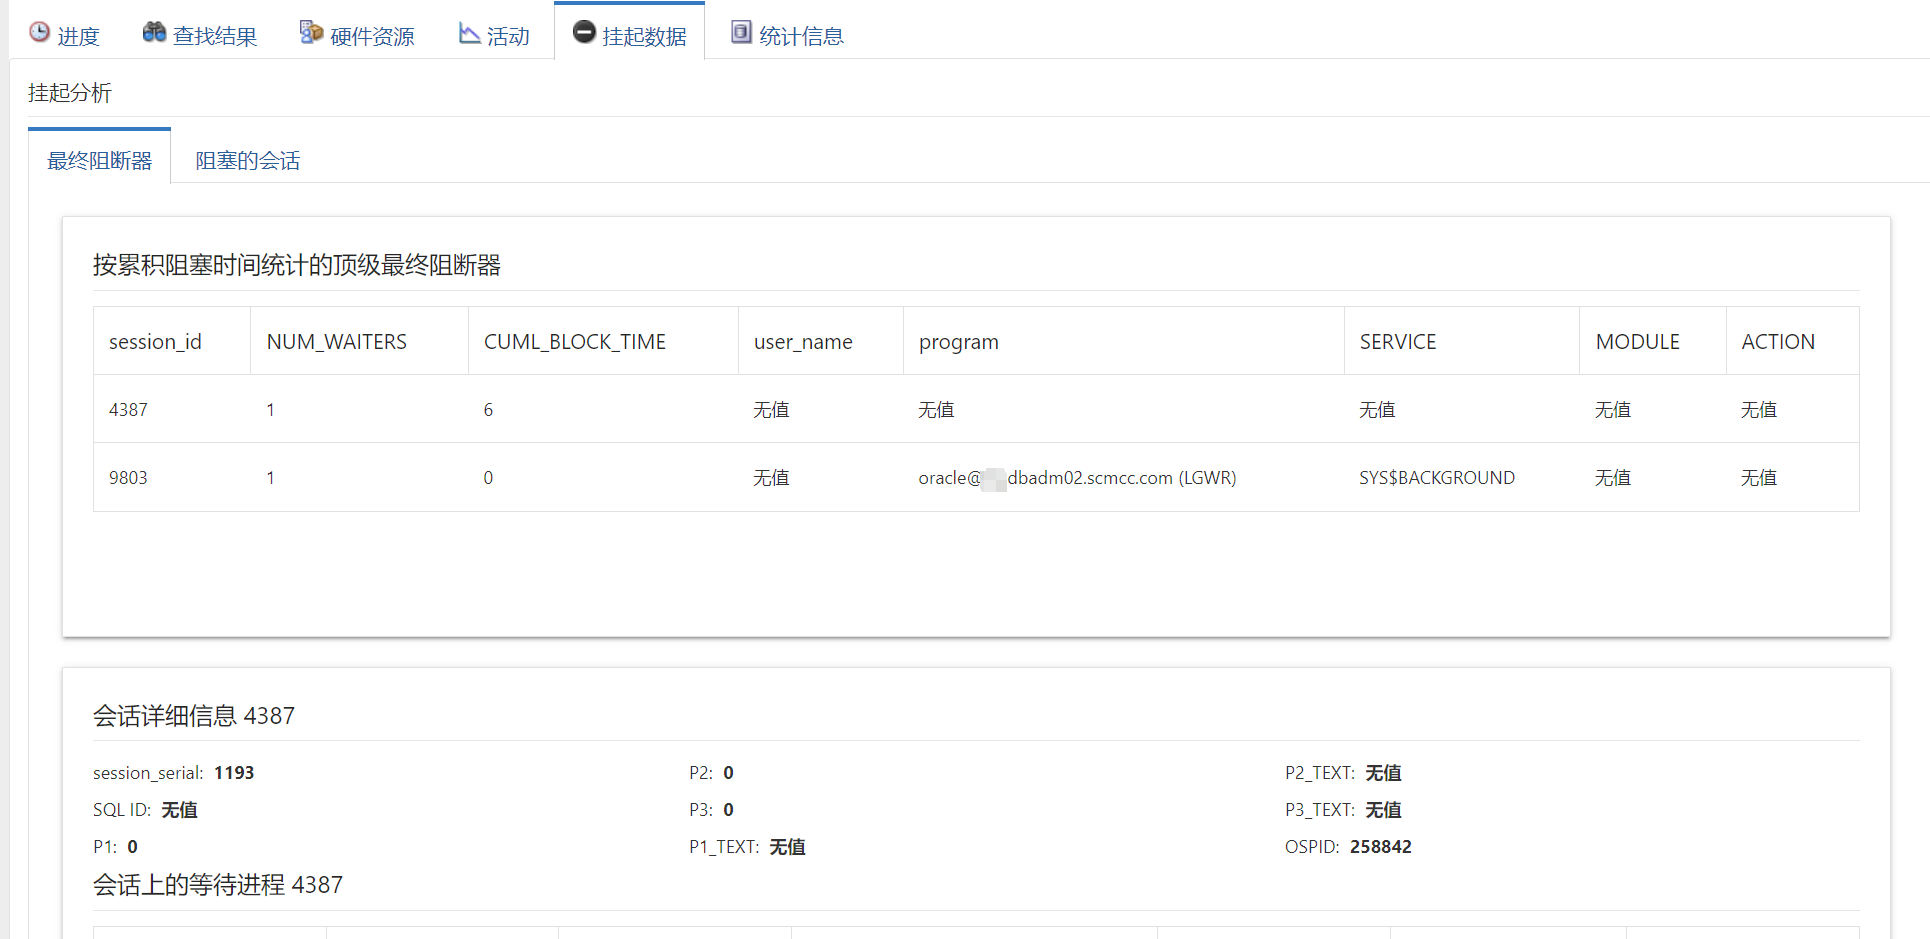The height and width of the screenshot is (939, 1930).
Task: Click the OSPID value 258842
Action: [1380, 847]
